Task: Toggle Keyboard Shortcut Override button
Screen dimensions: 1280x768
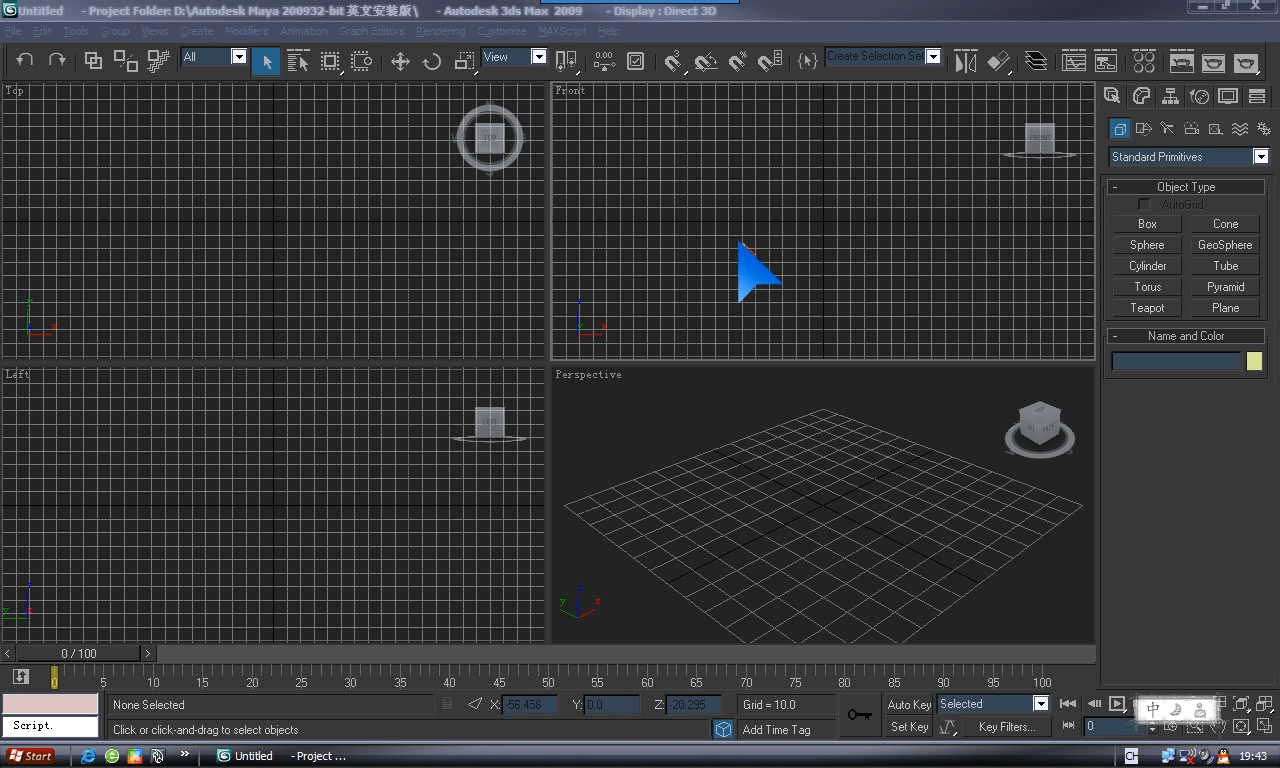Action: coord(636,61)
